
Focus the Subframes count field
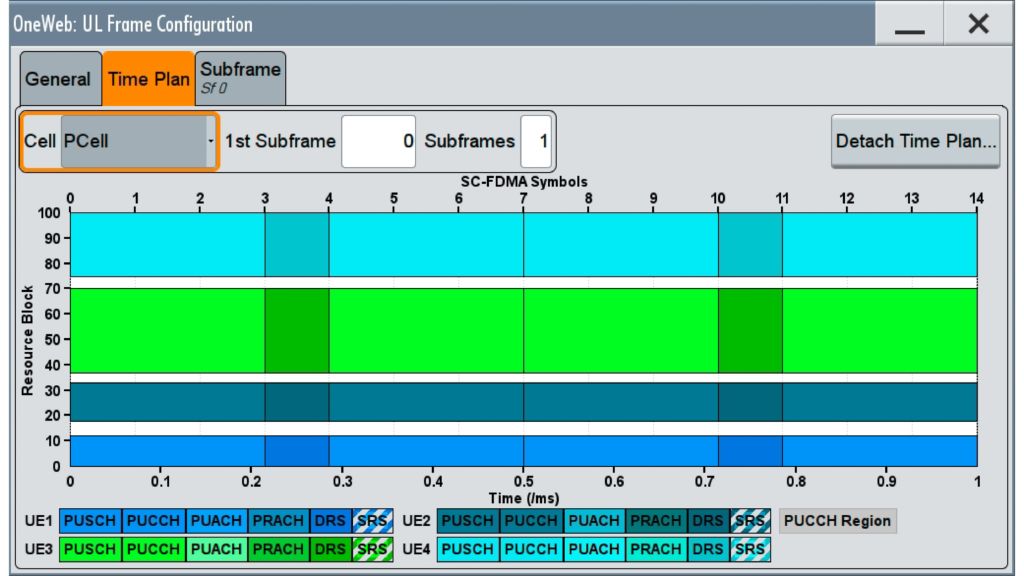(x=535, y=141)
